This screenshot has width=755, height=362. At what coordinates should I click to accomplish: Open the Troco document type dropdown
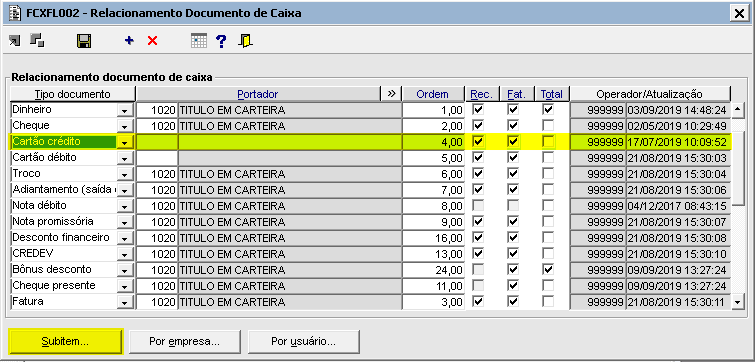point(125,174)
